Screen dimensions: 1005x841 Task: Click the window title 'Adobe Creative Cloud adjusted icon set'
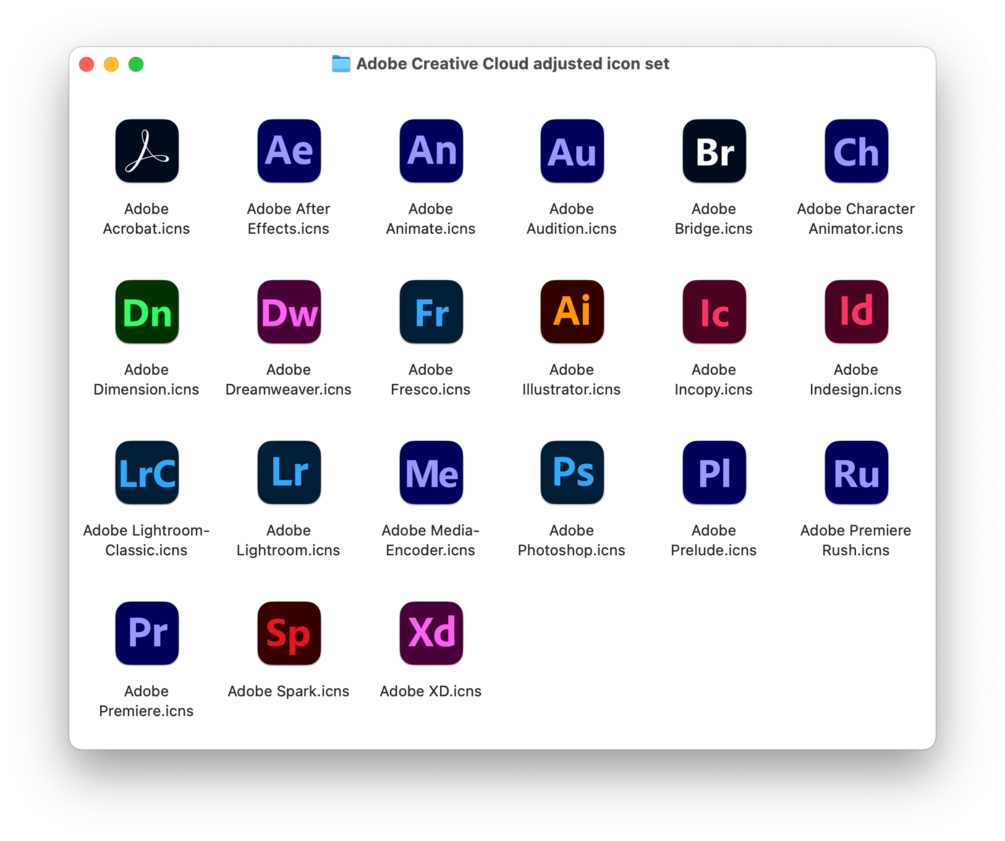[513, 63]
